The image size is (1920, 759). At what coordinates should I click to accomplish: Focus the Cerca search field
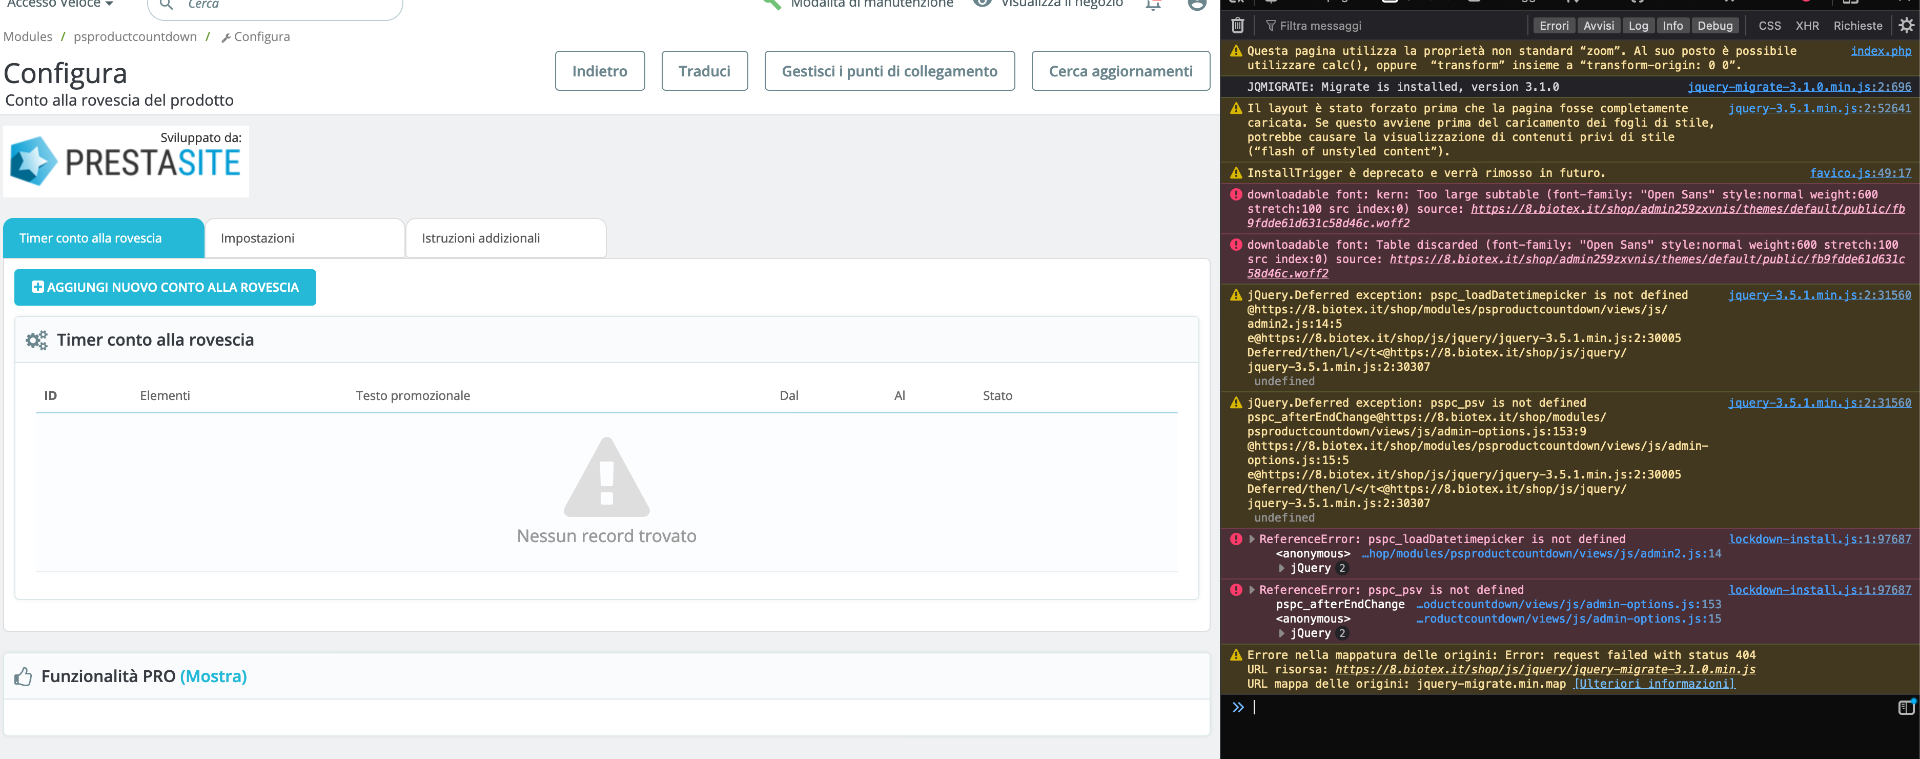click(275, 5)
